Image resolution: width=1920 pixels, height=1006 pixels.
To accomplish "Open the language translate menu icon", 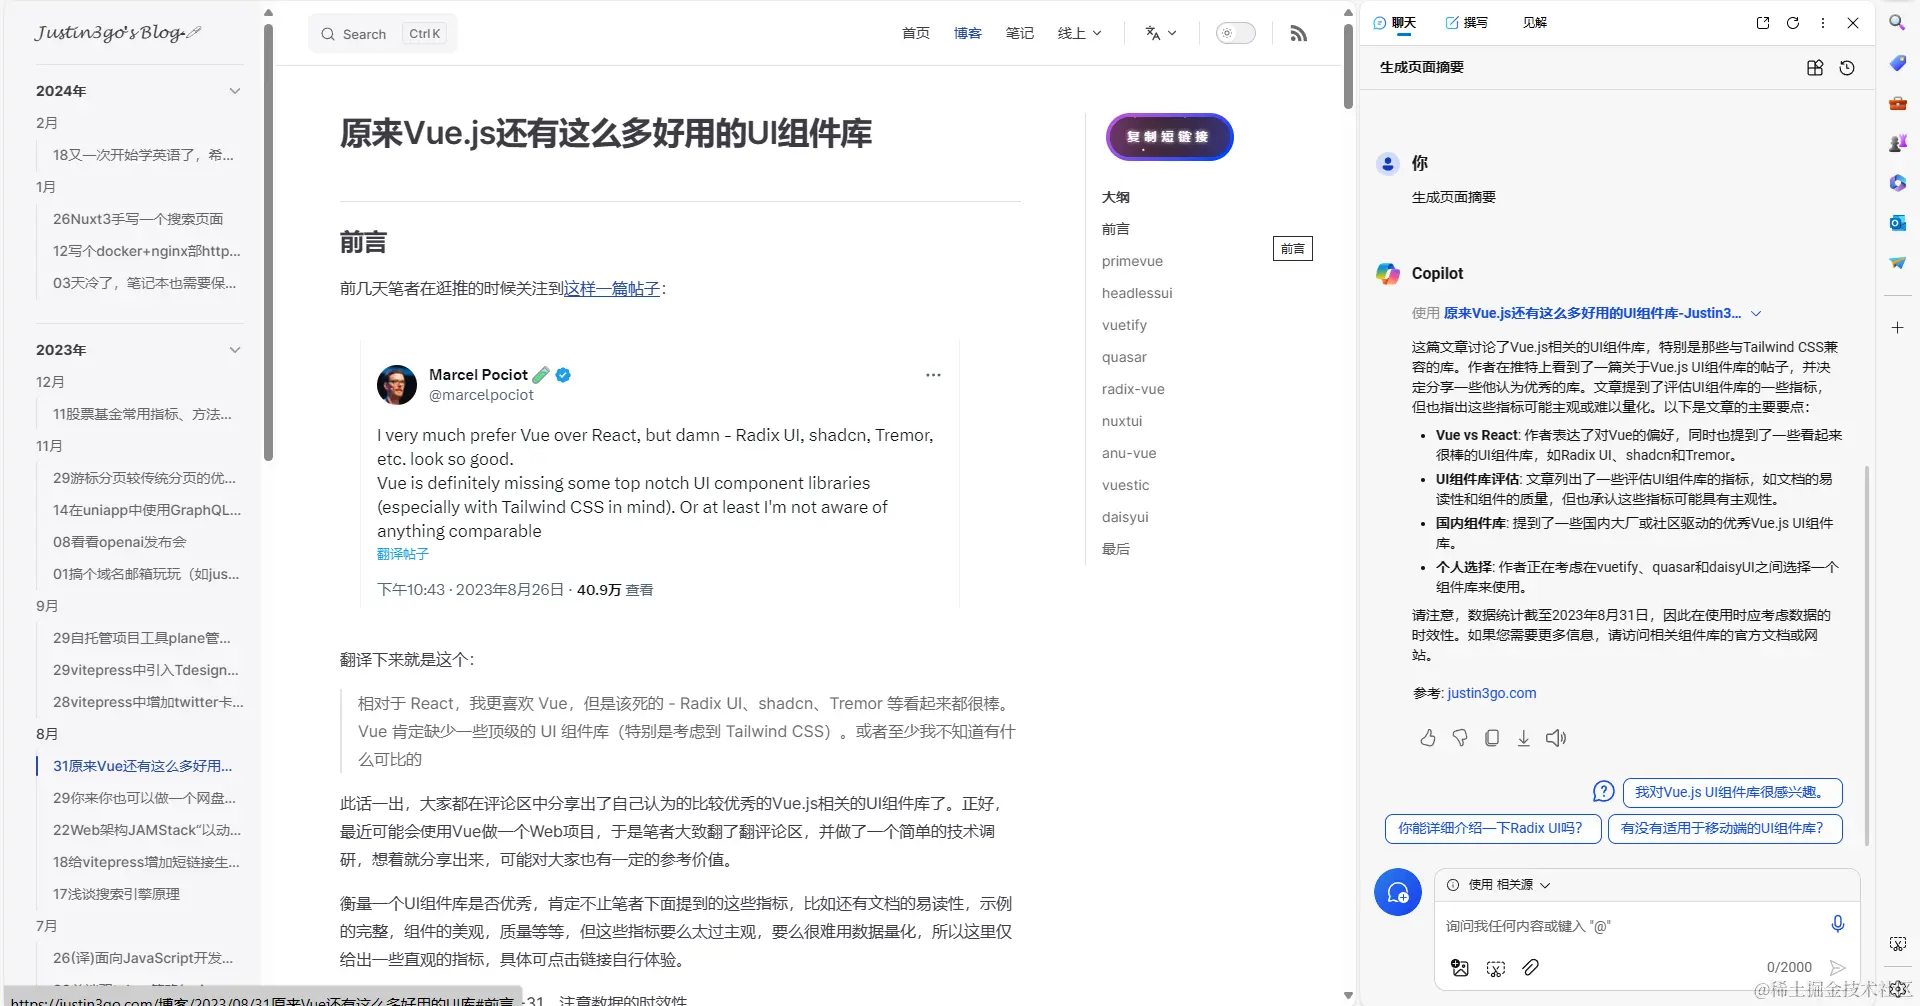I will tap(1160, 33).
